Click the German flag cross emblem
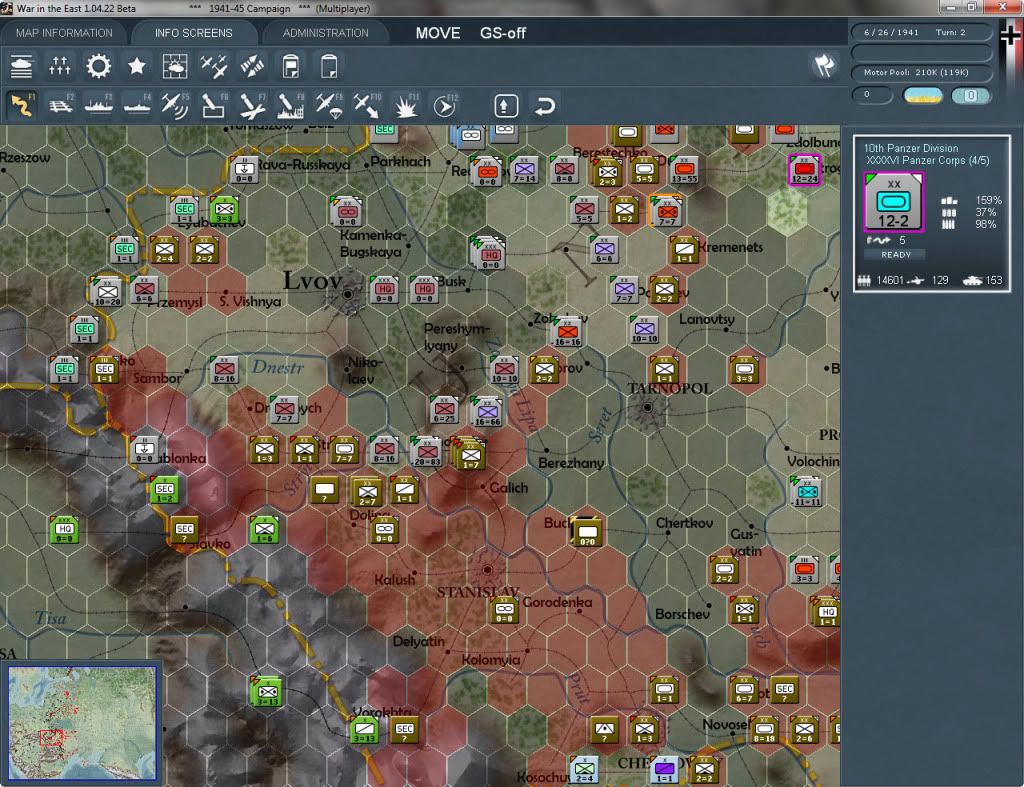Image resolution: width=1024 pixels, height=787 pixels. 1010,36
